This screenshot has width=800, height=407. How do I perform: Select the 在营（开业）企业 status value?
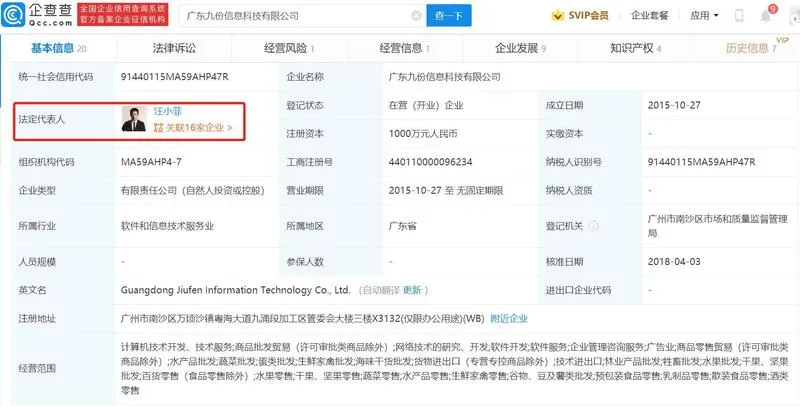426,106
